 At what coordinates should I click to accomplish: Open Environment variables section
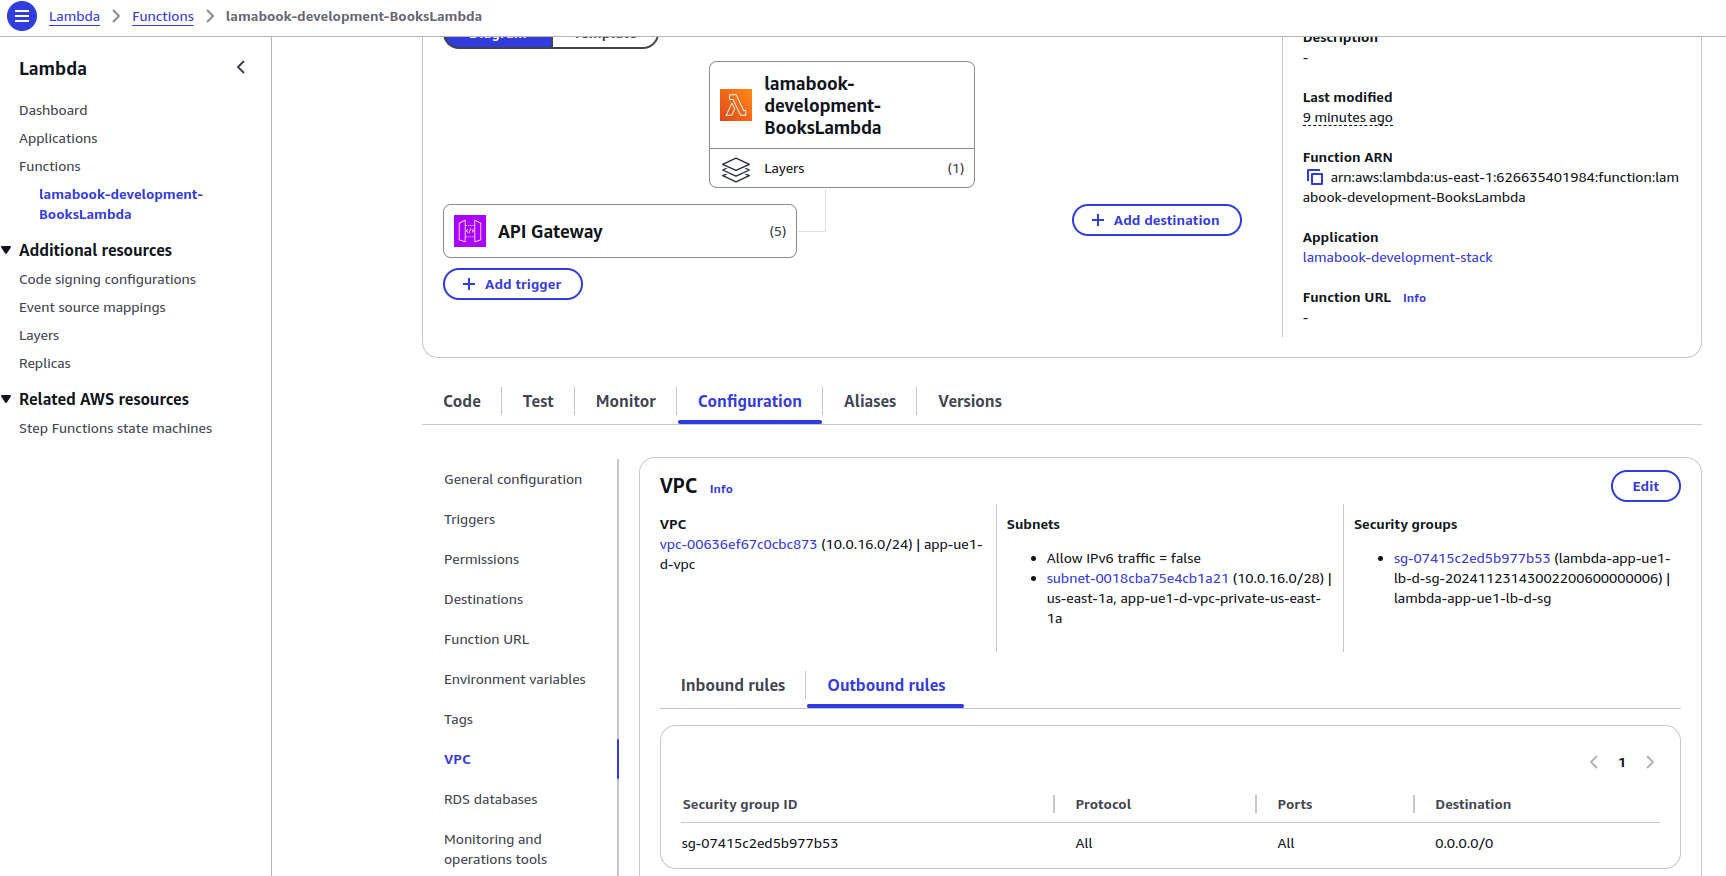(x=515, y=679)
